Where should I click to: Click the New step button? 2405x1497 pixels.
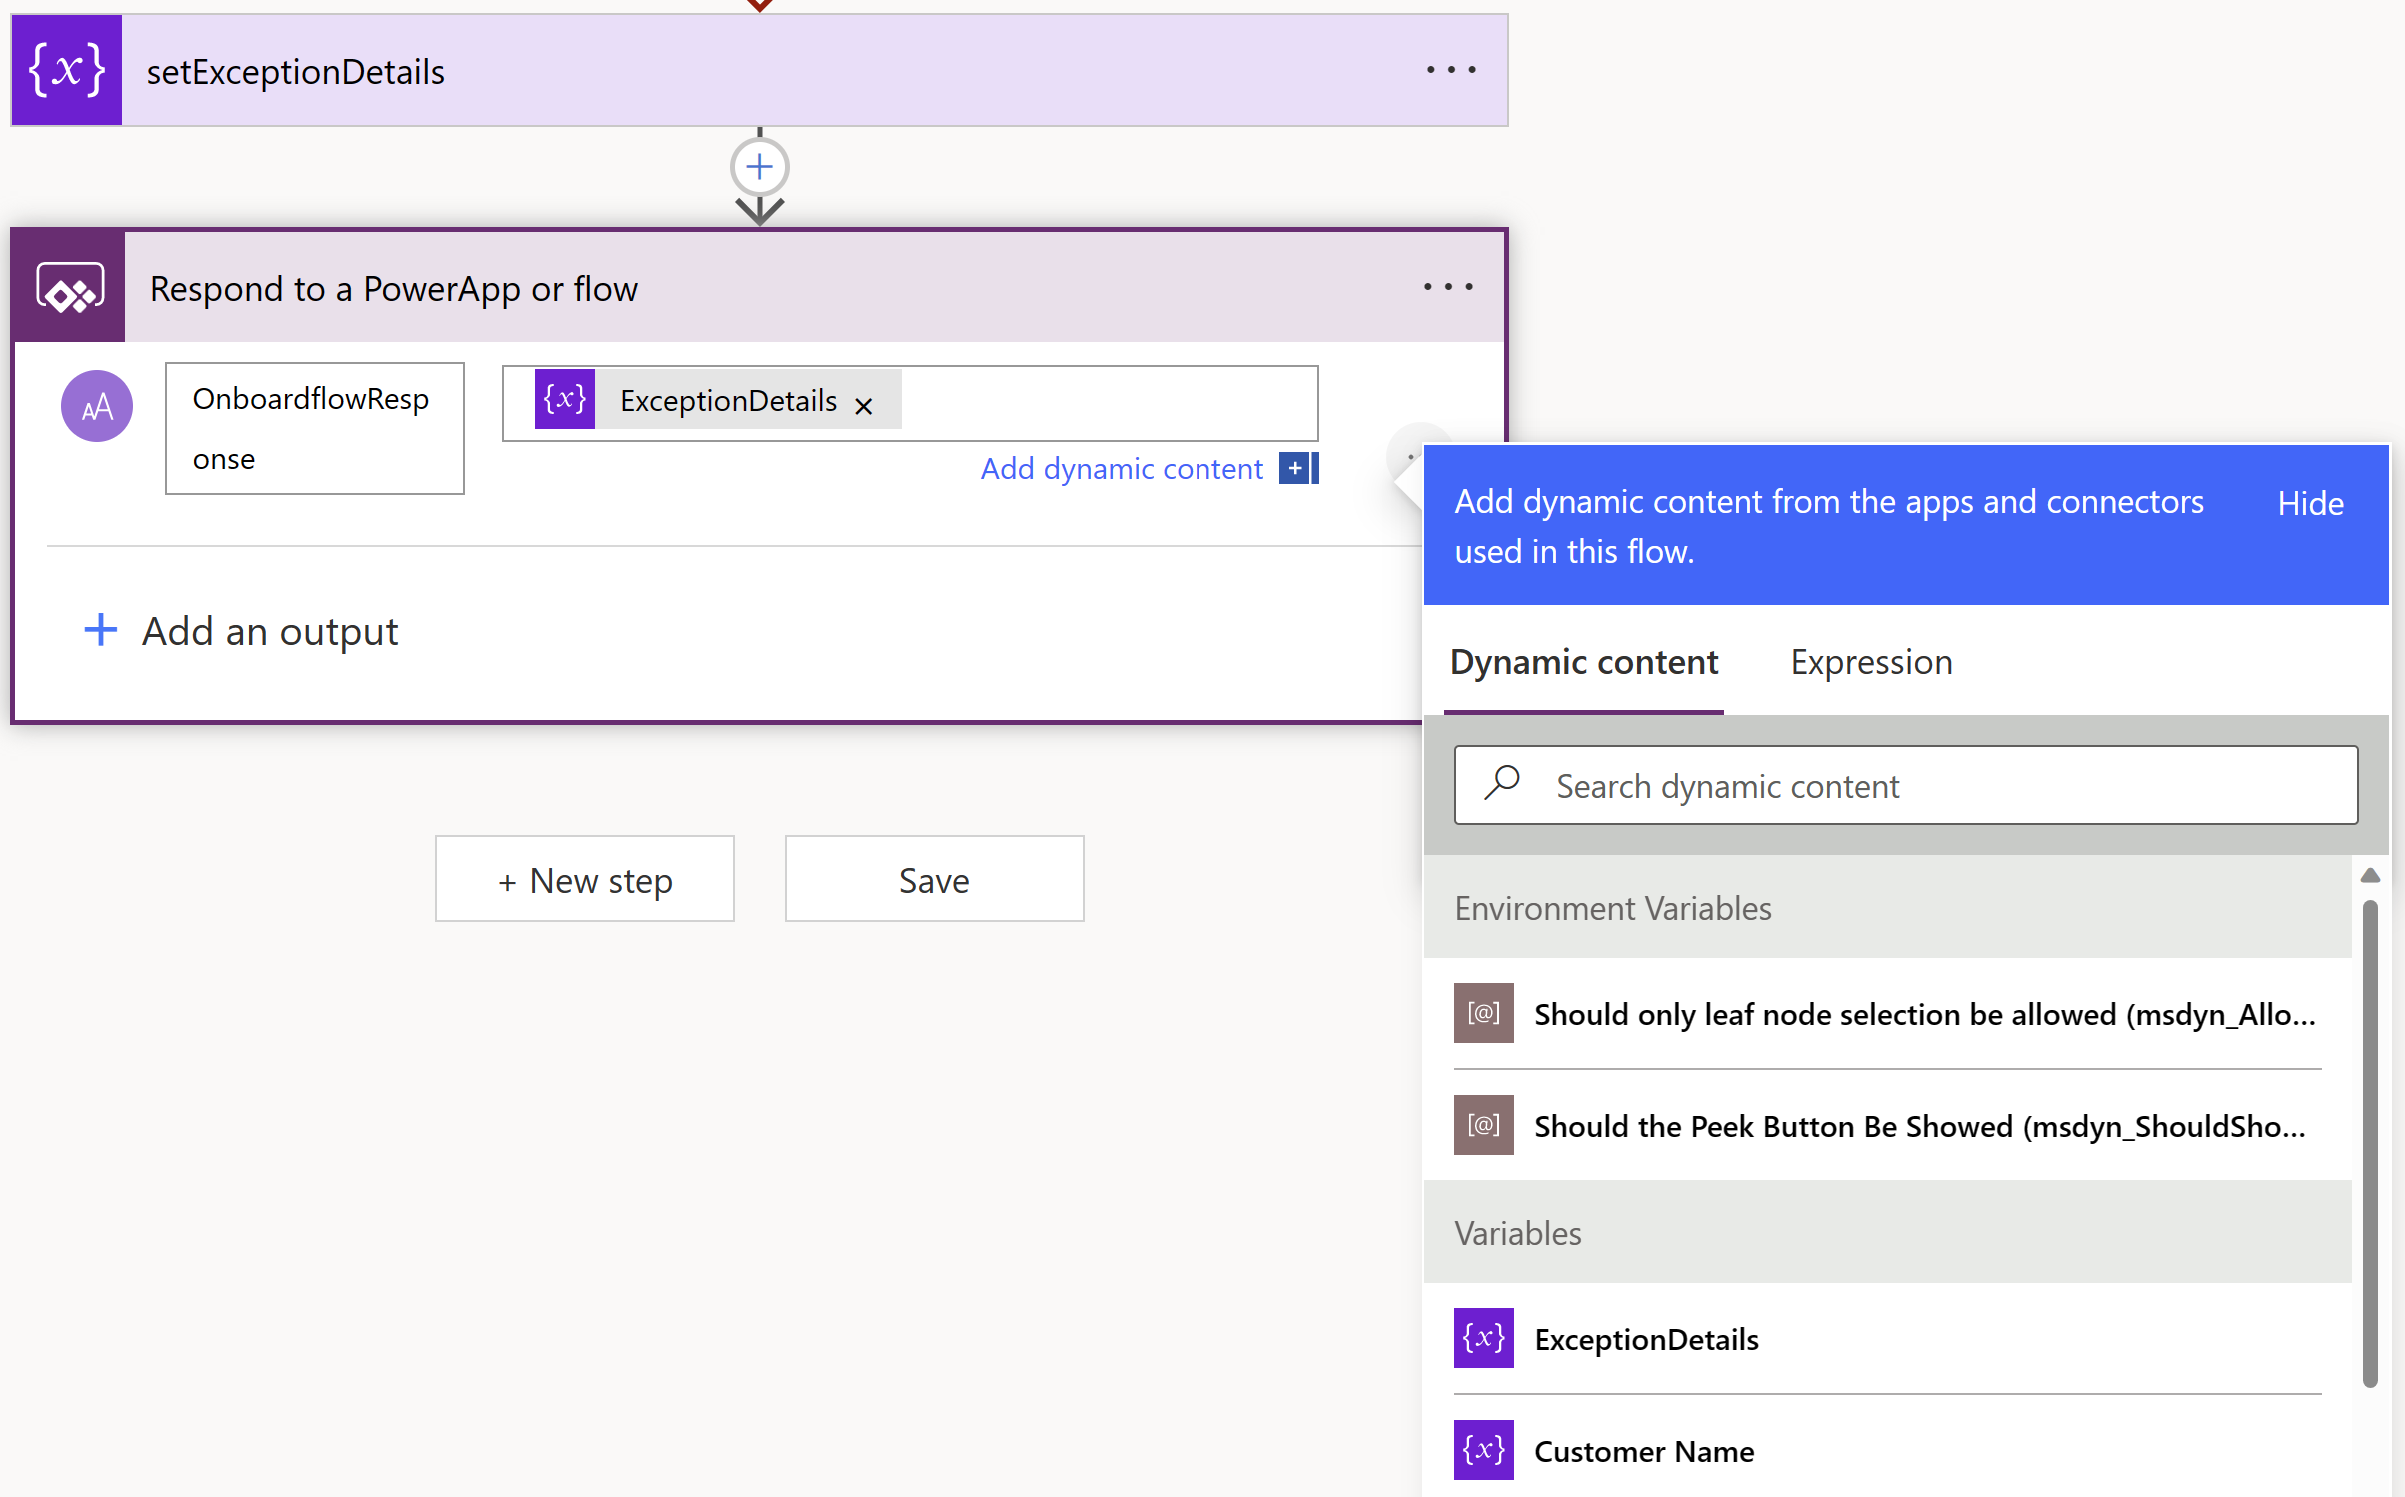[584, 880]
